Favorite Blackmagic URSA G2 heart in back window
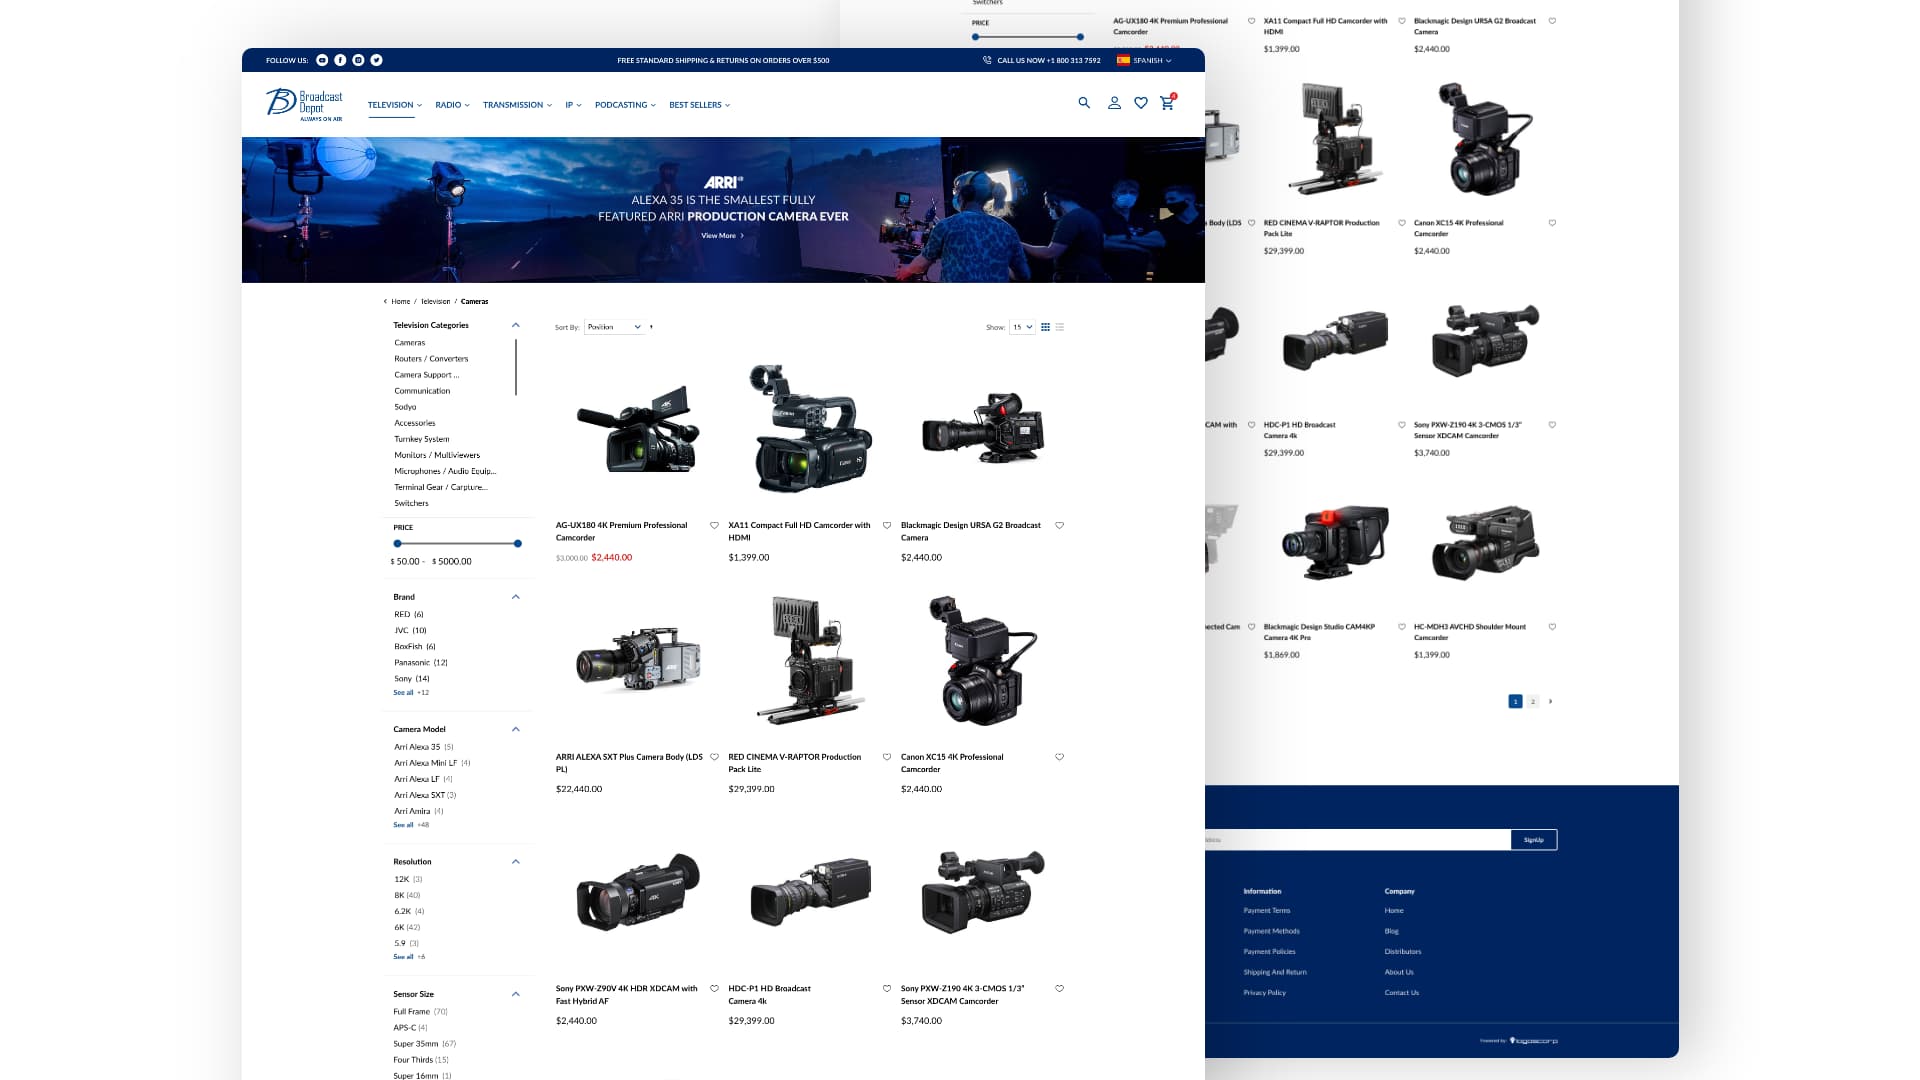Screen dimensions: 1920x1080 tap(1552, 21)
